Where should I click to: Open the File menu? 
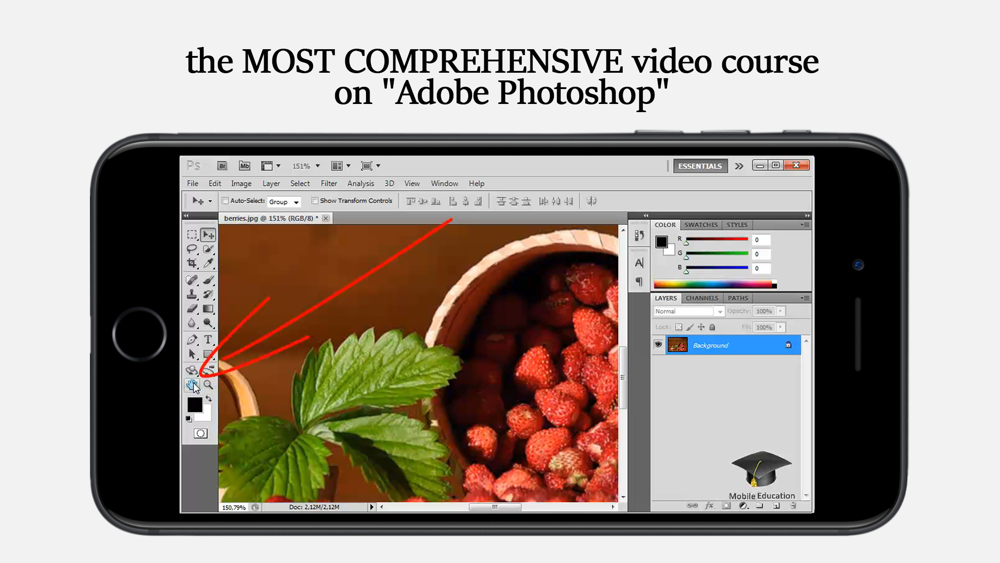pos(193,184)
